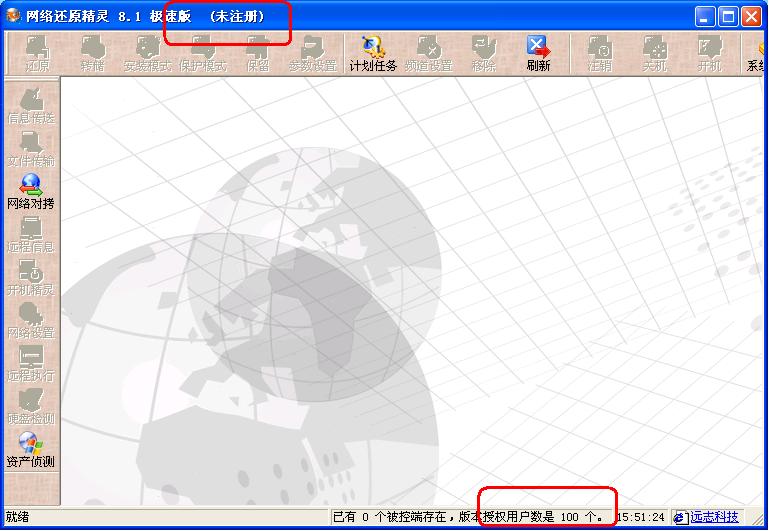The width and height of the screenshot is (769, 531).
Task: Click the app icon in title bar
Action: pyautogui.click(x=13, y=16)
